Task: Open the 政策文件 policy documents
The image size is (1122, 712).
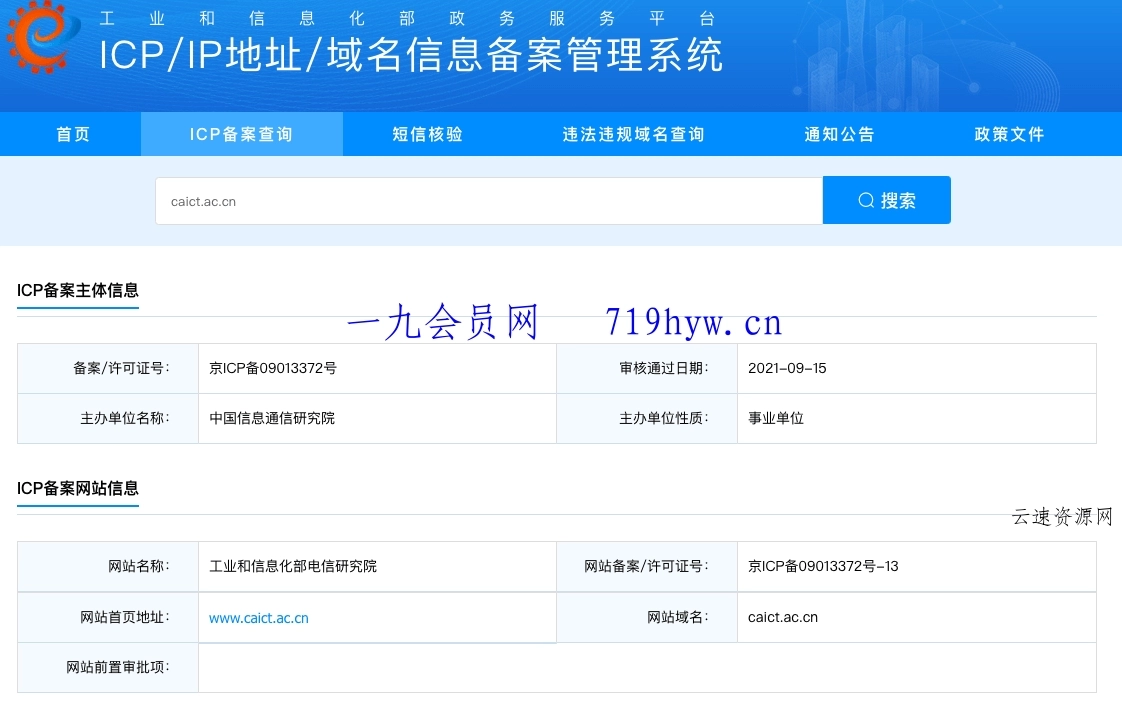Action: coord(1007,133)
